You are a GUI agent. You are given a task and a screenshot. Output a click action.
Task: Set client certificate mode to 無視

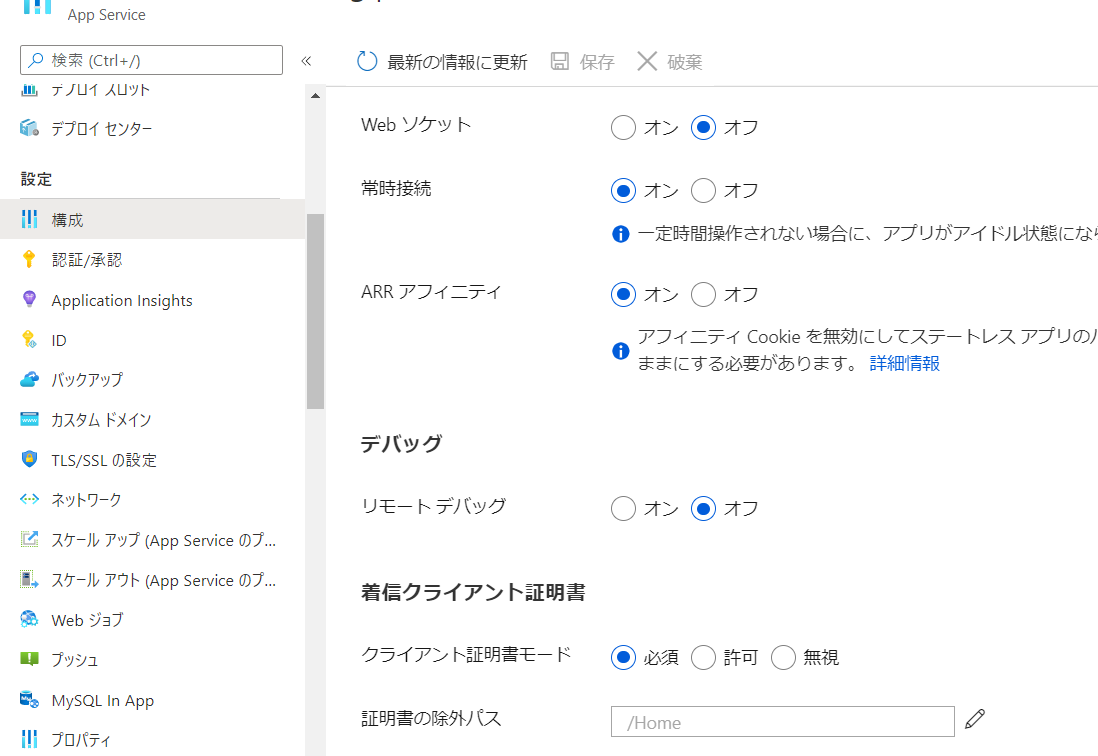pyautogui.click(x=783, y=657)
